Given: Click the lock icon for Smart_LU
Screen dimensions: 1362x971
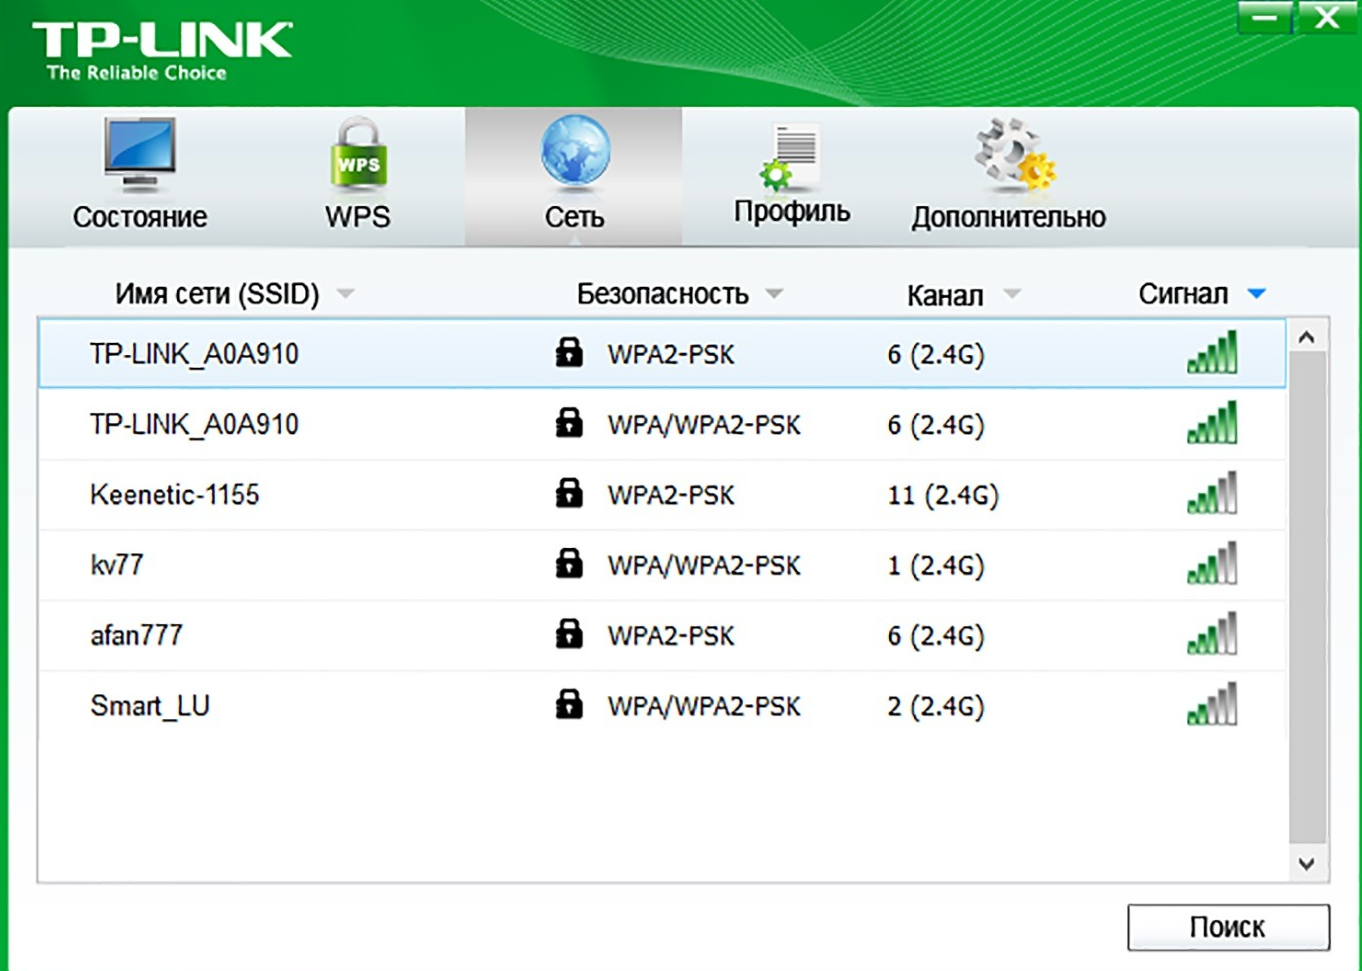Looking at the screenshot, I should click(x=569, y=704).
